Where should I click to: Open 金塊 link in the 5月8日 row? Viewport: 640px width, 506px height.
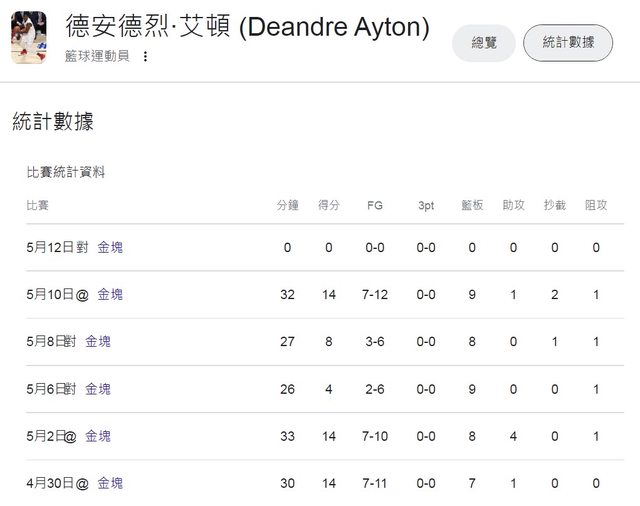(98, 341)
